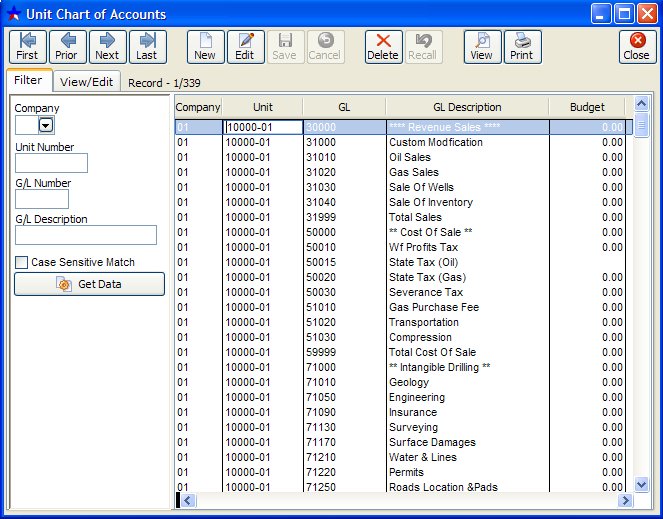The height and width of the screenshot is (519, 663).
Task: Select the Geology row
Action: tap(400, 382)
